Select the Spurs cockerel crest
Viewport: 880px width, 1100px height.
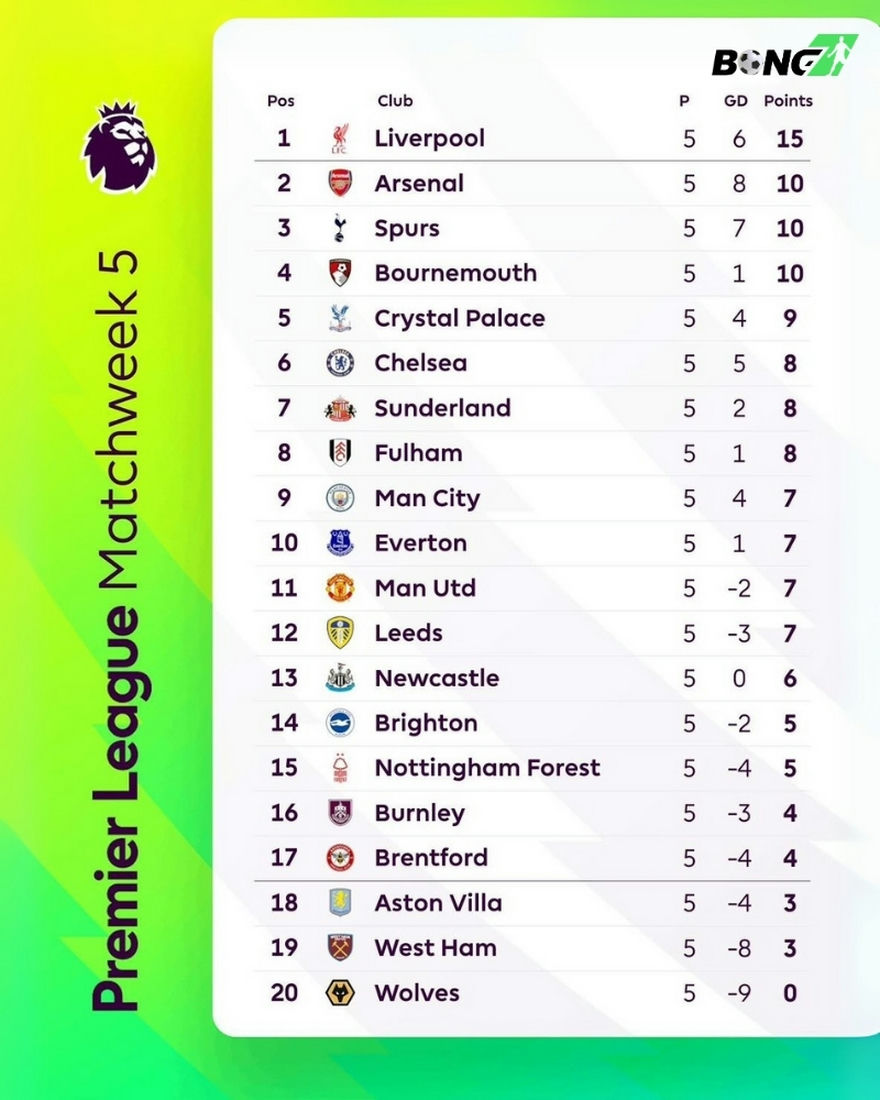340,229
